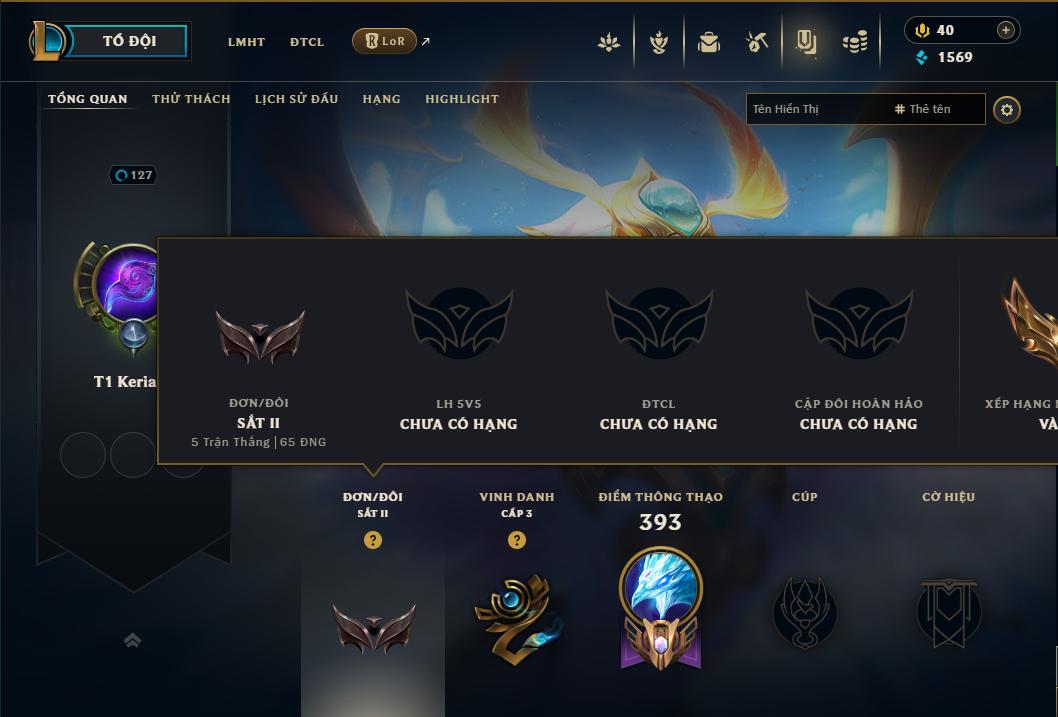Open the Store coins icon
The image size is (1058, 717).
[x=855, y=42]
